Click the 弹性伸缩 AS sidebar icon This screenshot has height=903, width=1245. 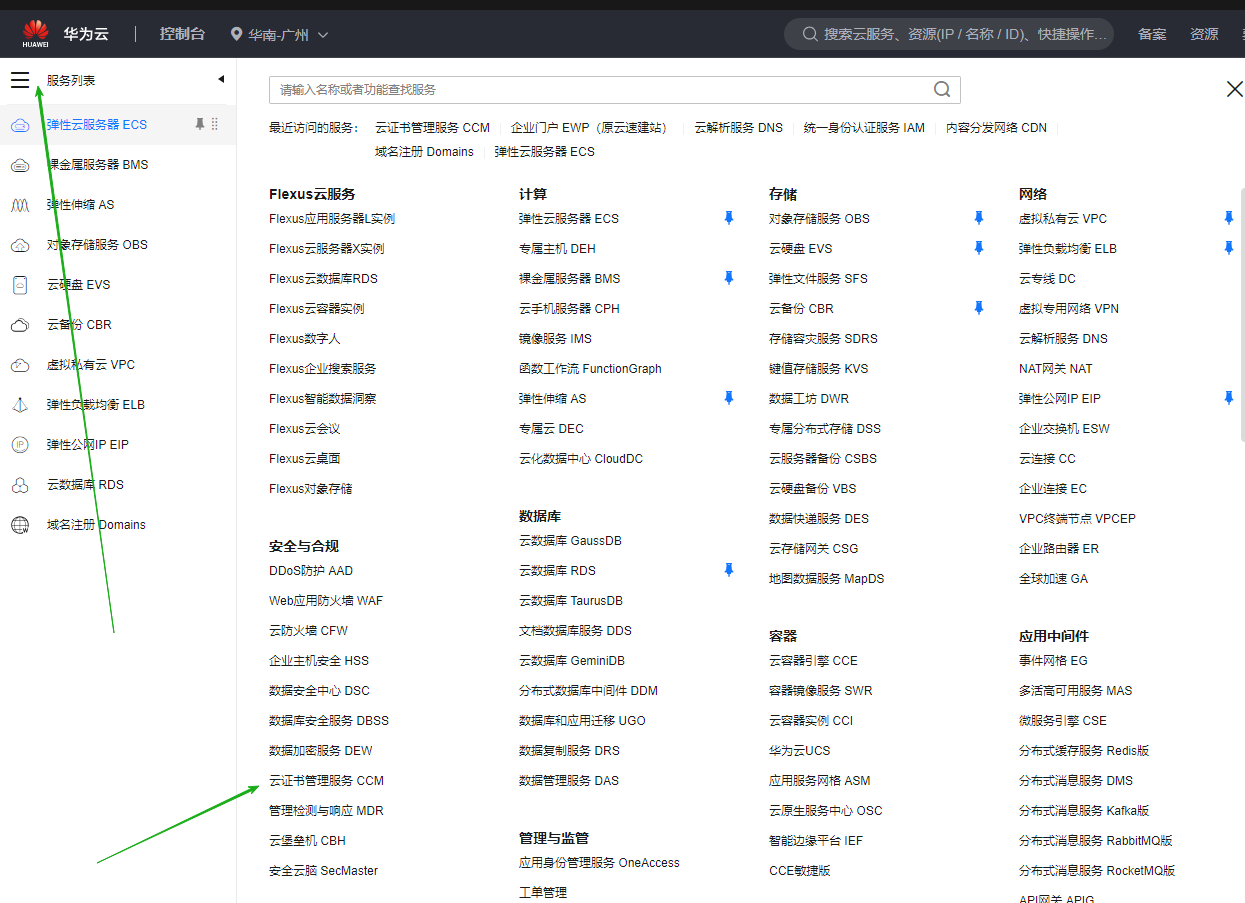click(19, 205)
